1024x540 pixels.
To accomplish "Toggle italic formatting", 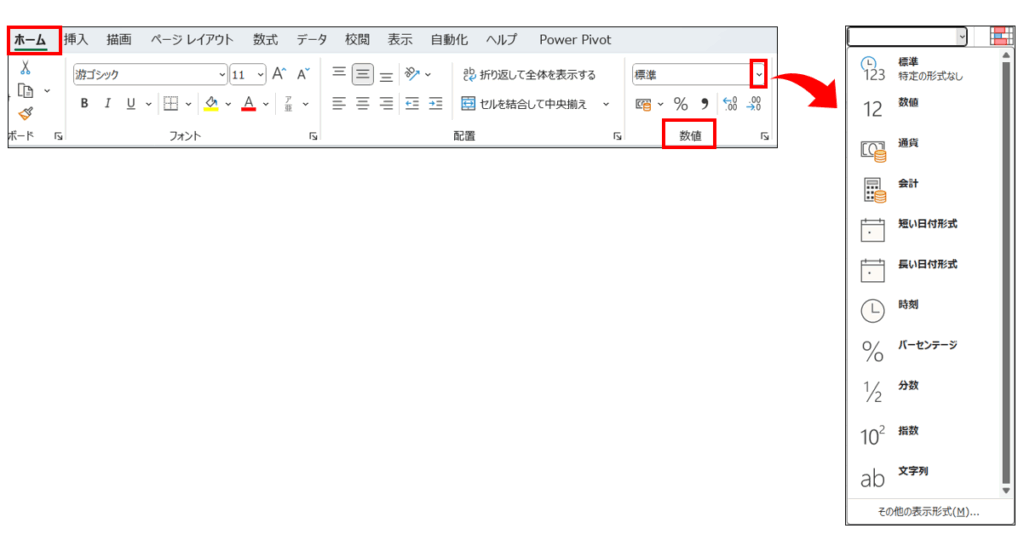I will click(108, 103).
